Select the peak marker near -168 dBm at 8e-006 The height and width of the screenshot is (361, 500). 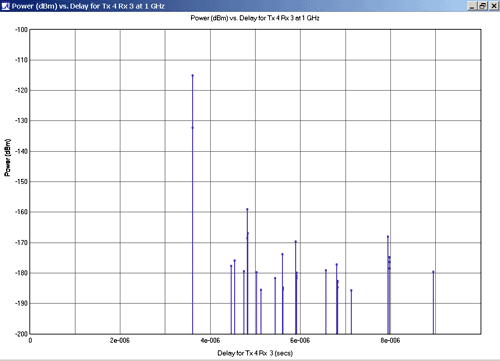tap(388, 237)
